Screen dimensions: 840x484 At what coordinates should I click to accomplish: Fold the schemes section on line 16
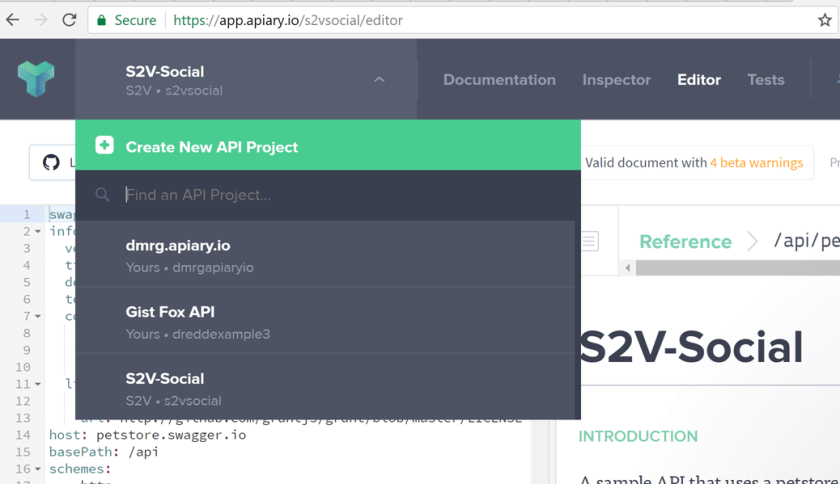pyautogui.click(x=38, y=468)
